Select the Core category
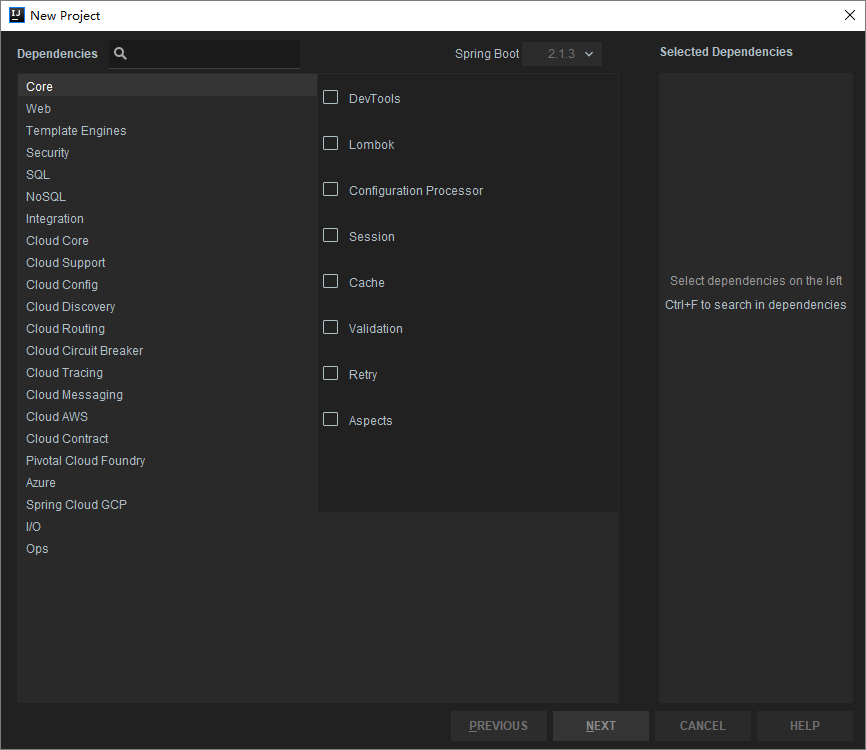The height and width of the screenshot is (750, 866). point(167,87)
